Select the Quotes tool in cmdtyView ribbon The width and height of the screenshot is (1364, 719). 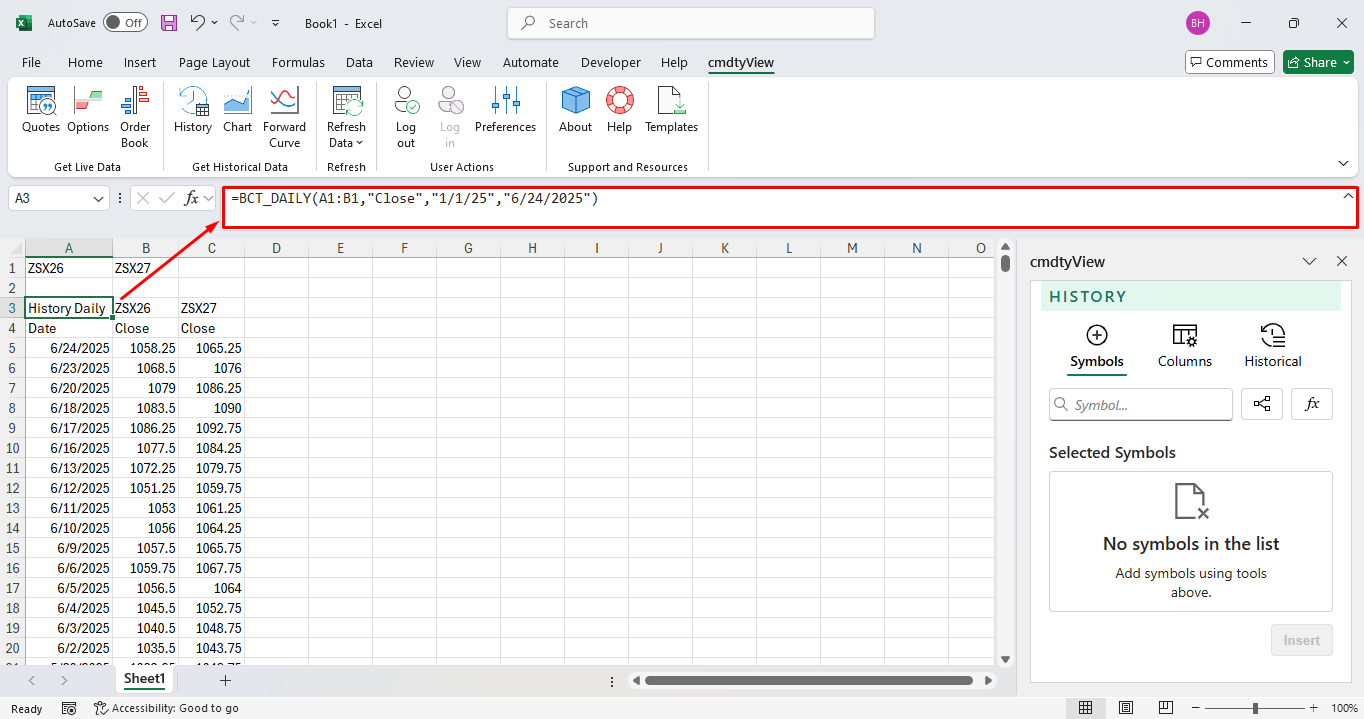coord(40,110)
